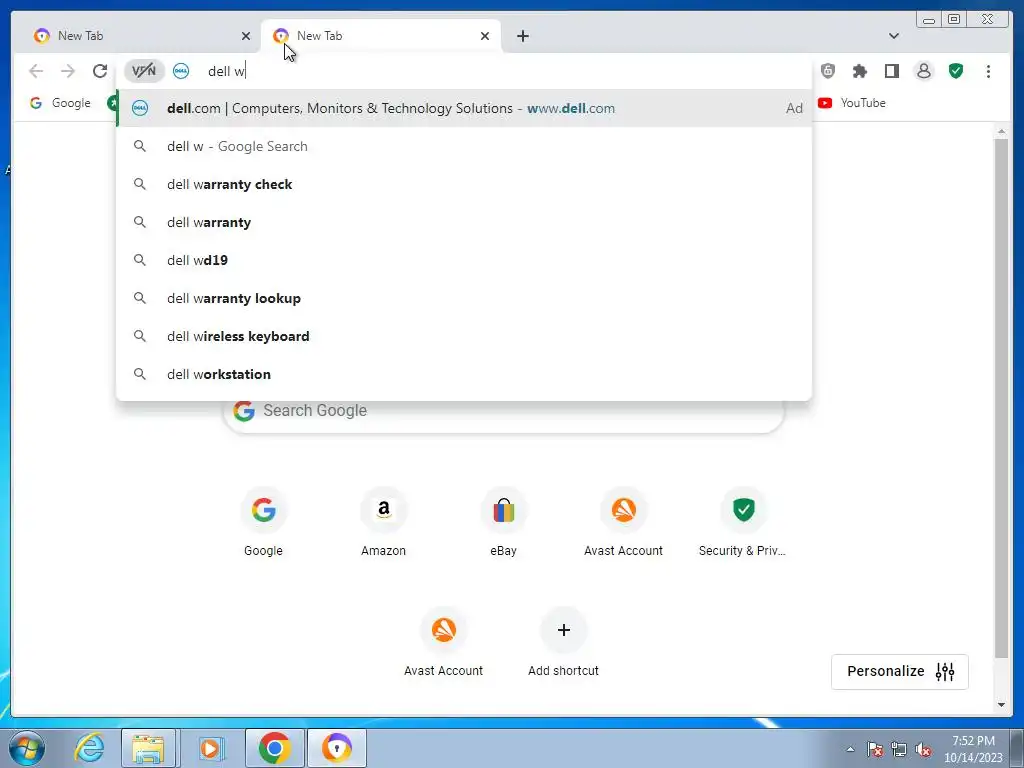Open the Security & Privacy shortcut

pos(743,522)
